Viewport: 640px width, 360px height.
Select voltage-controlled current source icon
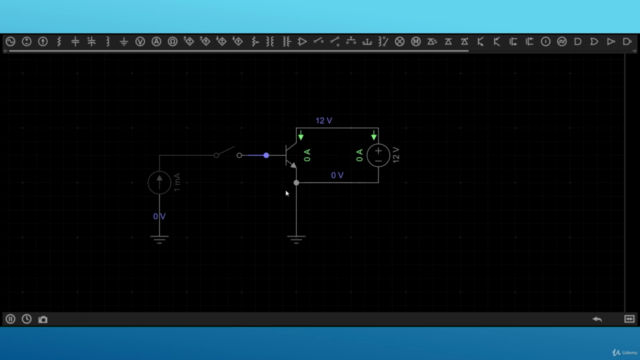coord(205,42)
